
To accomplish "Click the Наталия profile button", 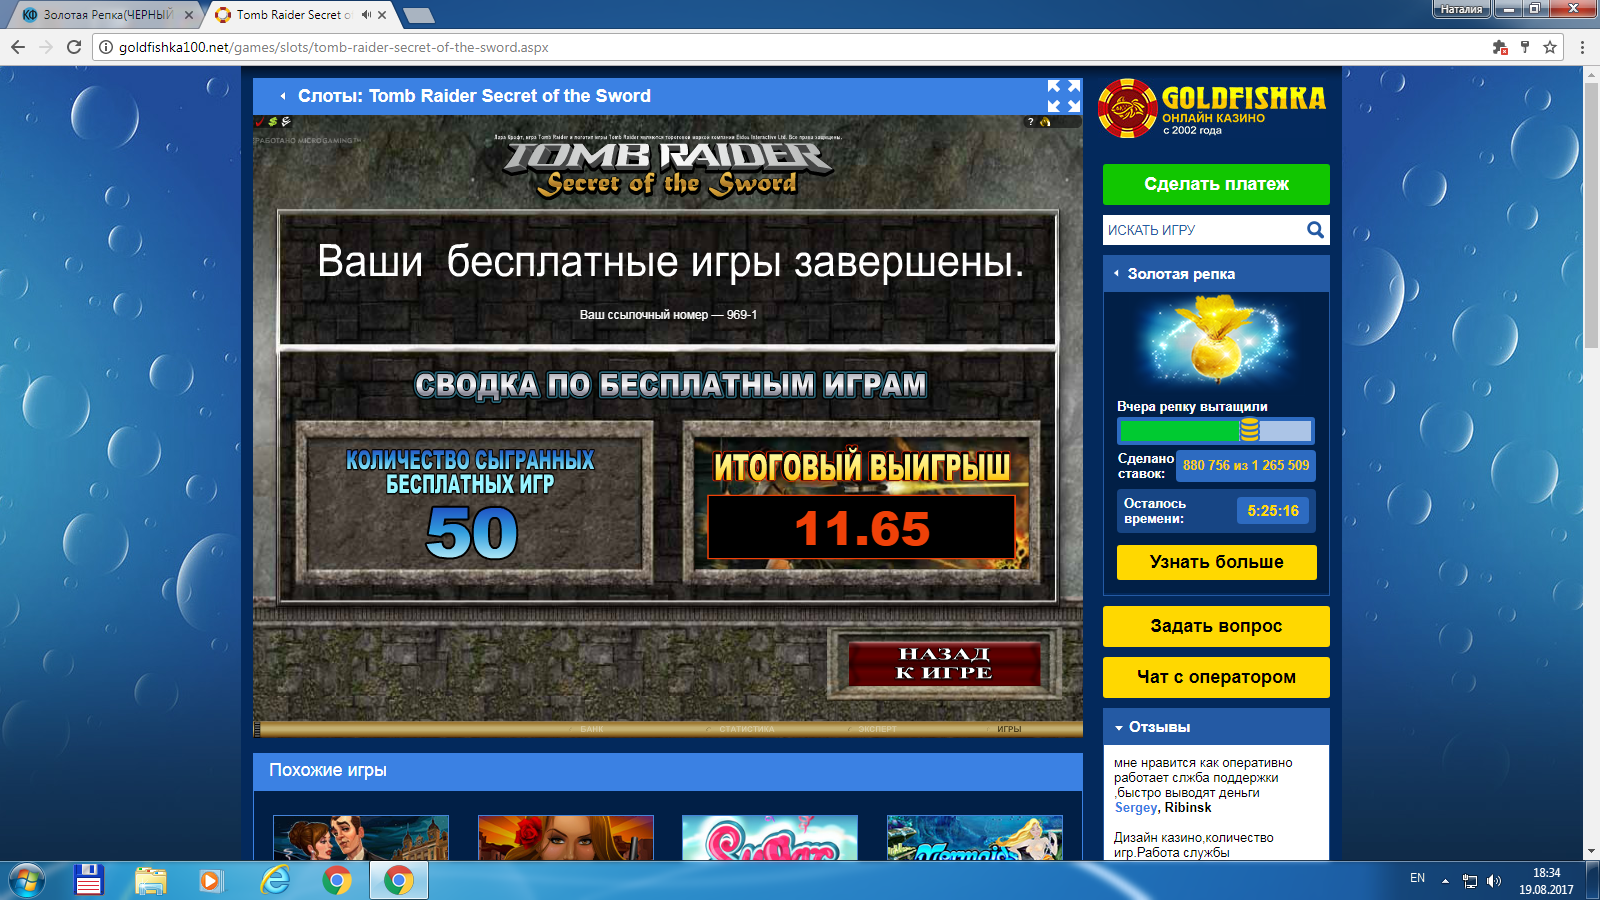I will pyautogui.click(x=1461, y=9).
